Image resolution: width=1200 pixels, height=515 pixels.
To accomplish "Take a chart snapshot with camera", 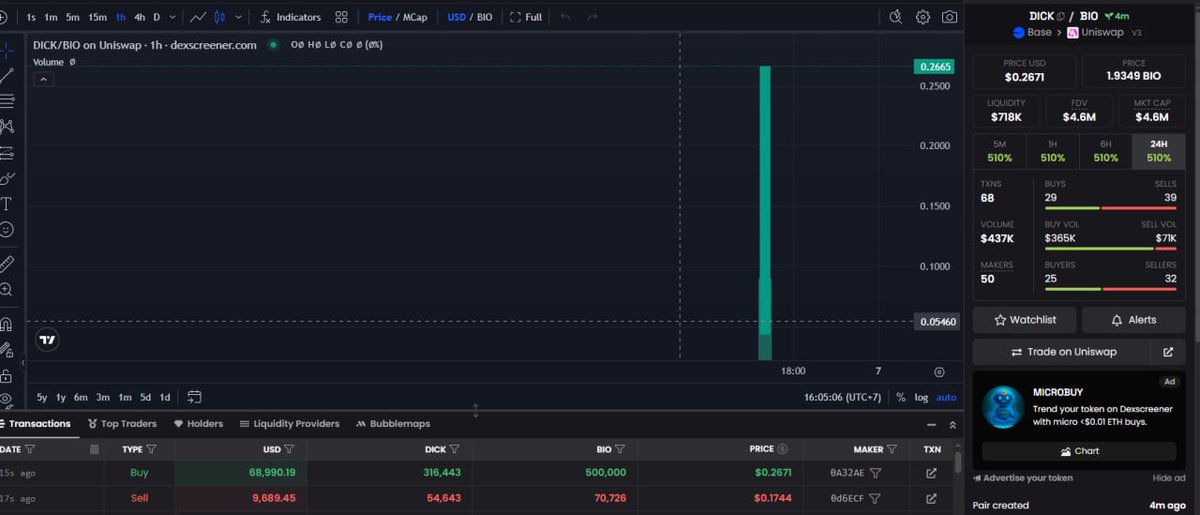I will [x=949, y=17].
